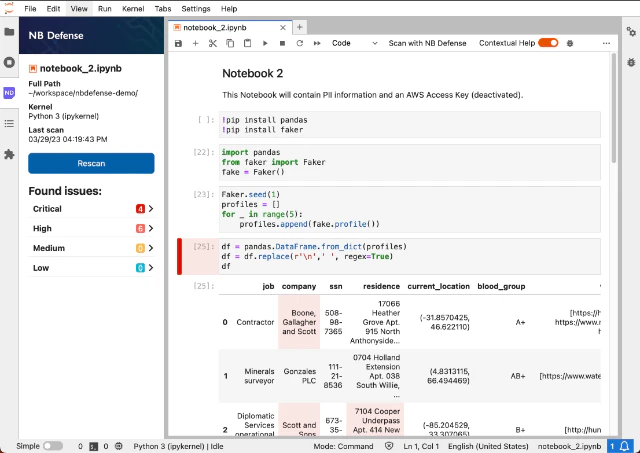Click Ln 1, Col 1 in status bar

coord(421,446)
